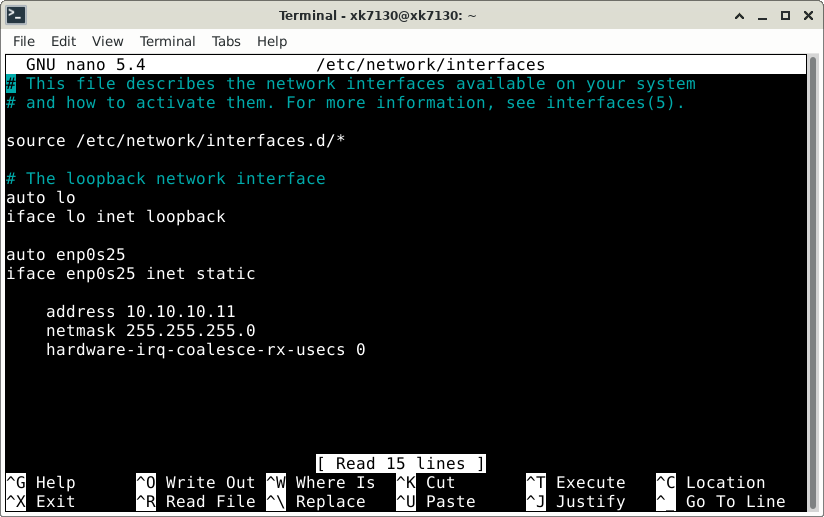Open the View menu
Image resolution: width=824 pixels, height=517 pixels.
click(107, 42)
